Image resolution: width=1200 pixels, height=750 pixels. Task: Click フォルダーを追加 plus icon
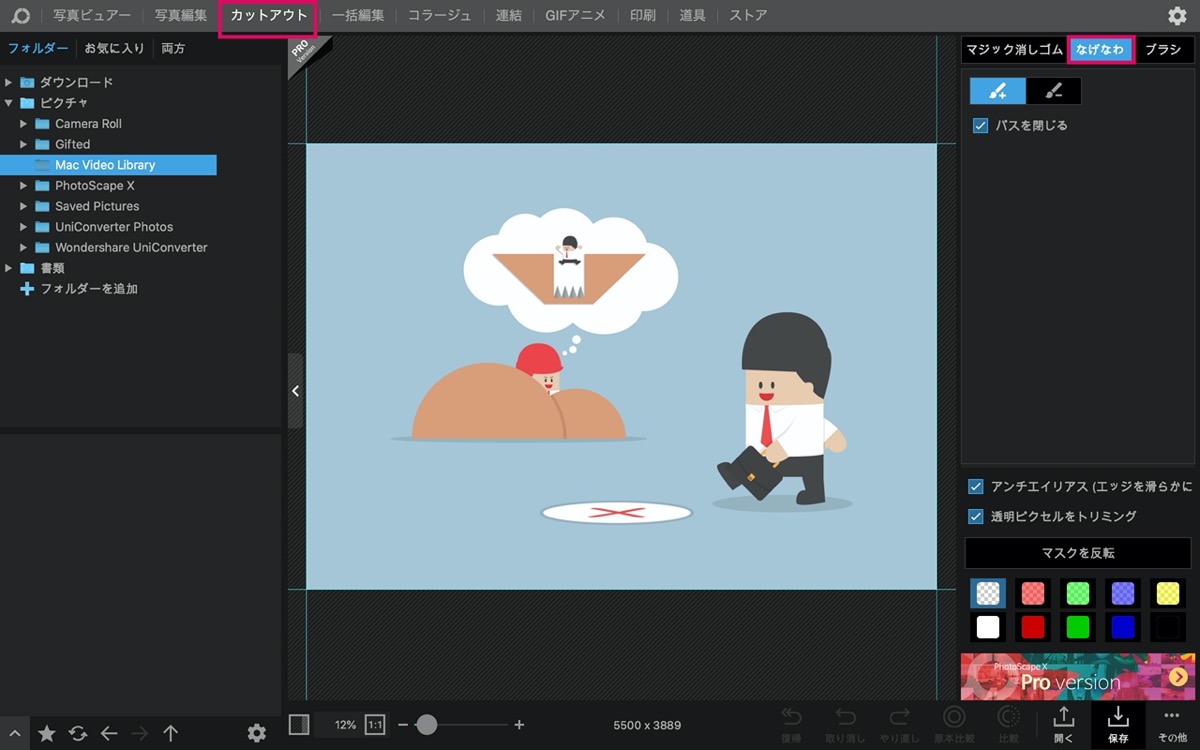point(27,289)
